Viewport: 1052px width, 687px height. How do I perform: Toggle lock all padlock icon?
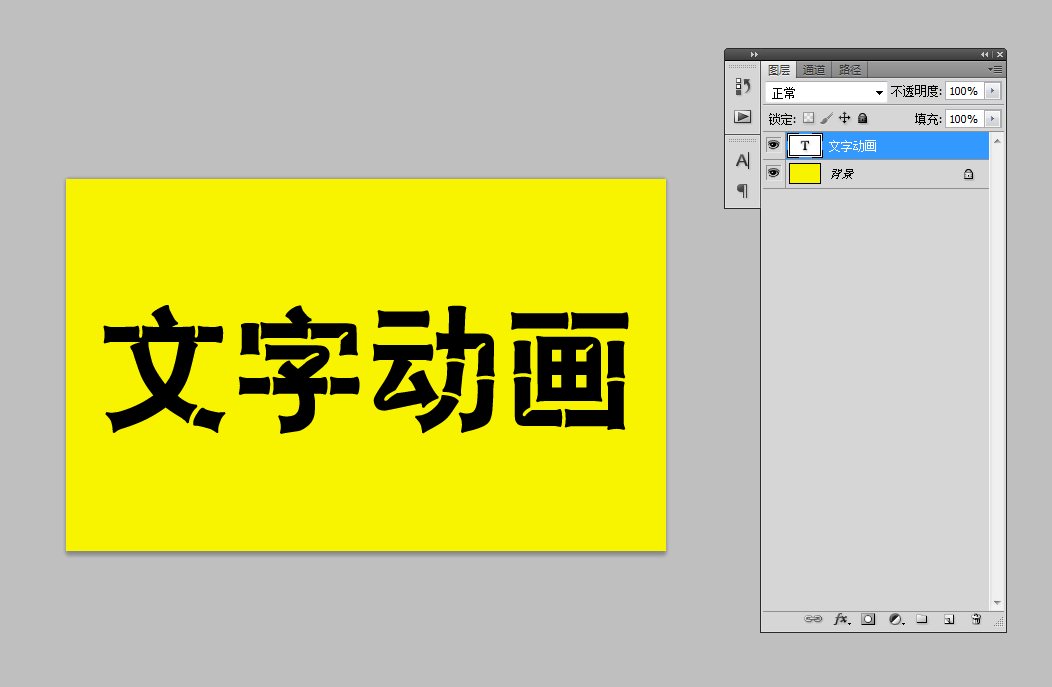(x=863, y=118)
